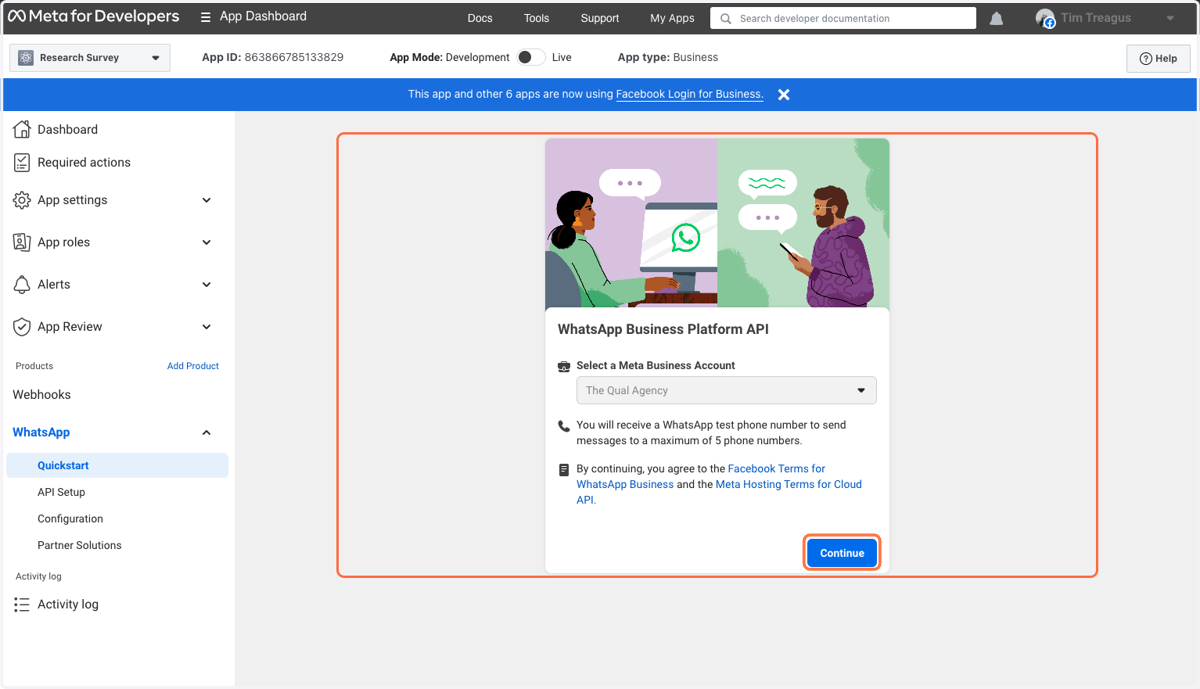Open Webhooks product in sidebar
This screenshot has width=1200, height=689.
pos(42,395)
